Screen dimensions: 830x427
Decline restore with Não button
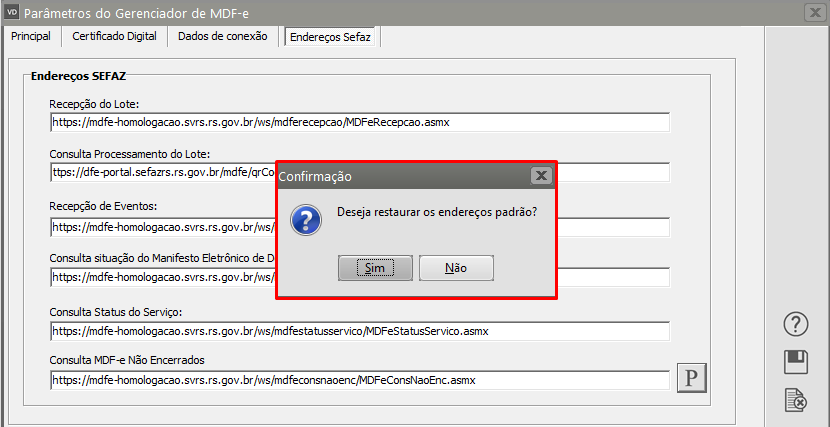pos(456,268)
